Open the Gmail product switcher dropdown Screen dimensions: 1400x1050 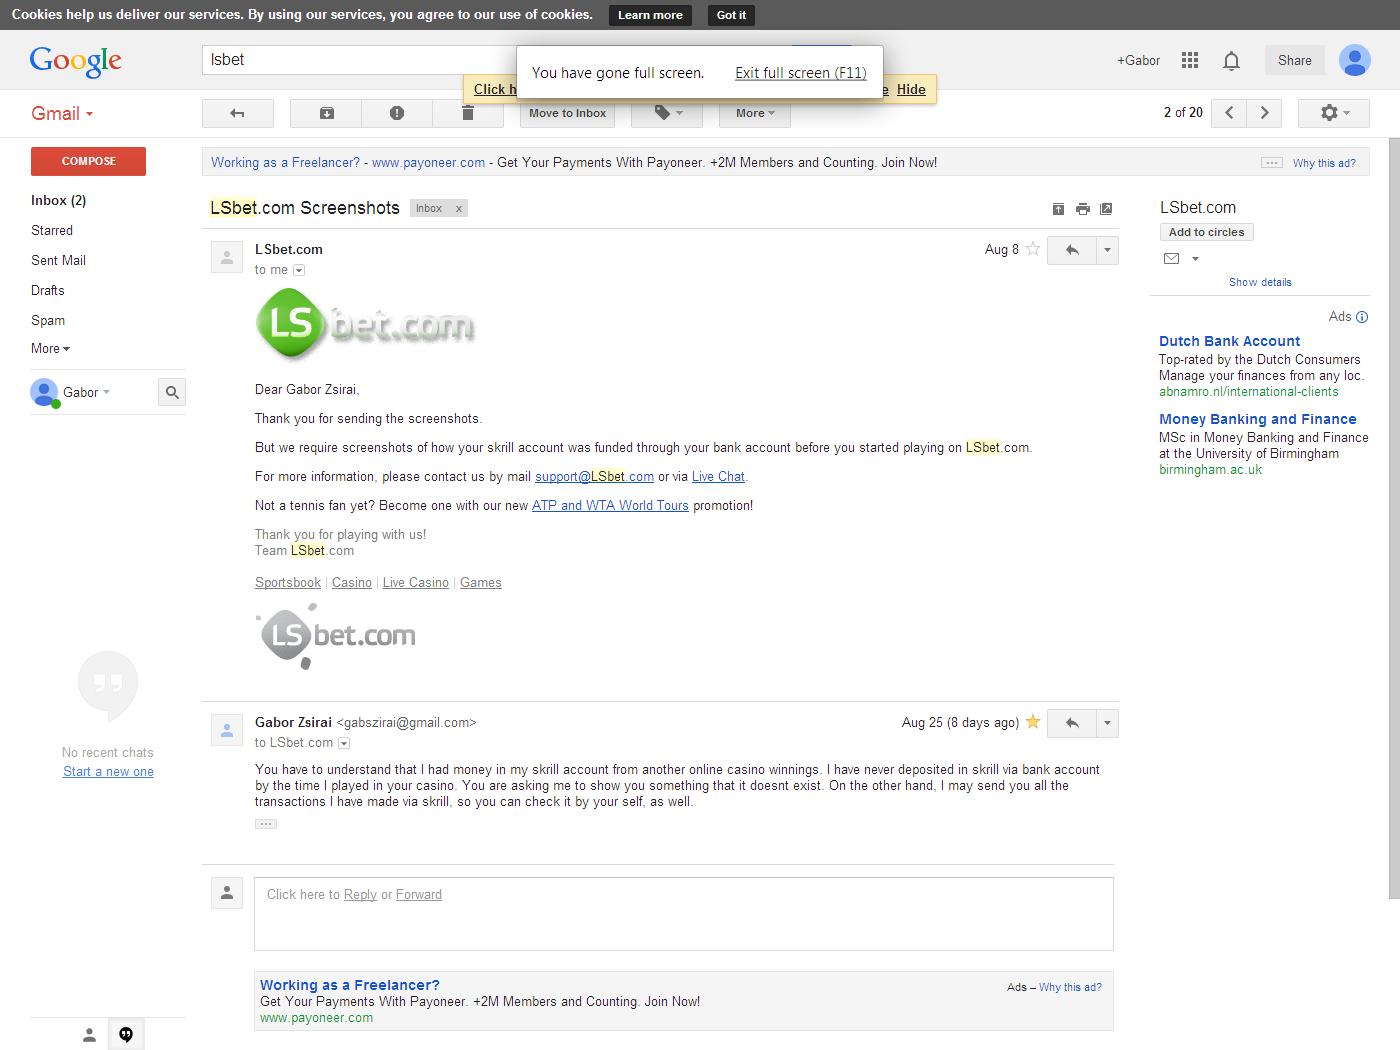[x=62, y=113]
